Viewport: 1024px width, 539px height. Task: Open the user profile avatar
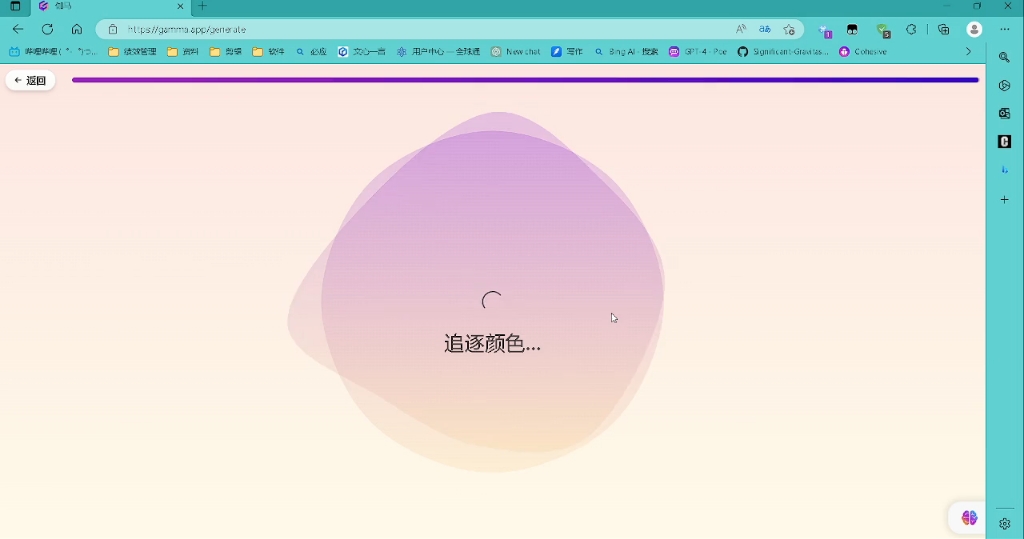click(974, 29)
